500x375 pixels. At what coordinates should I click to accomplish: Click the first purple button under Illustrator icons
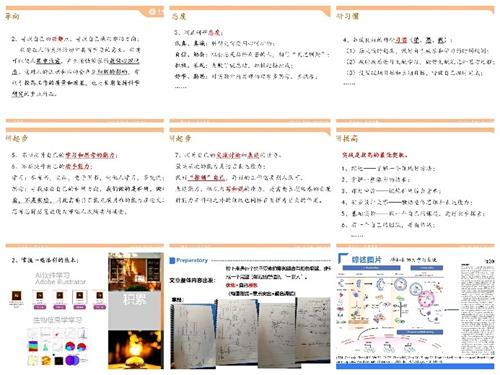point(40,307)
